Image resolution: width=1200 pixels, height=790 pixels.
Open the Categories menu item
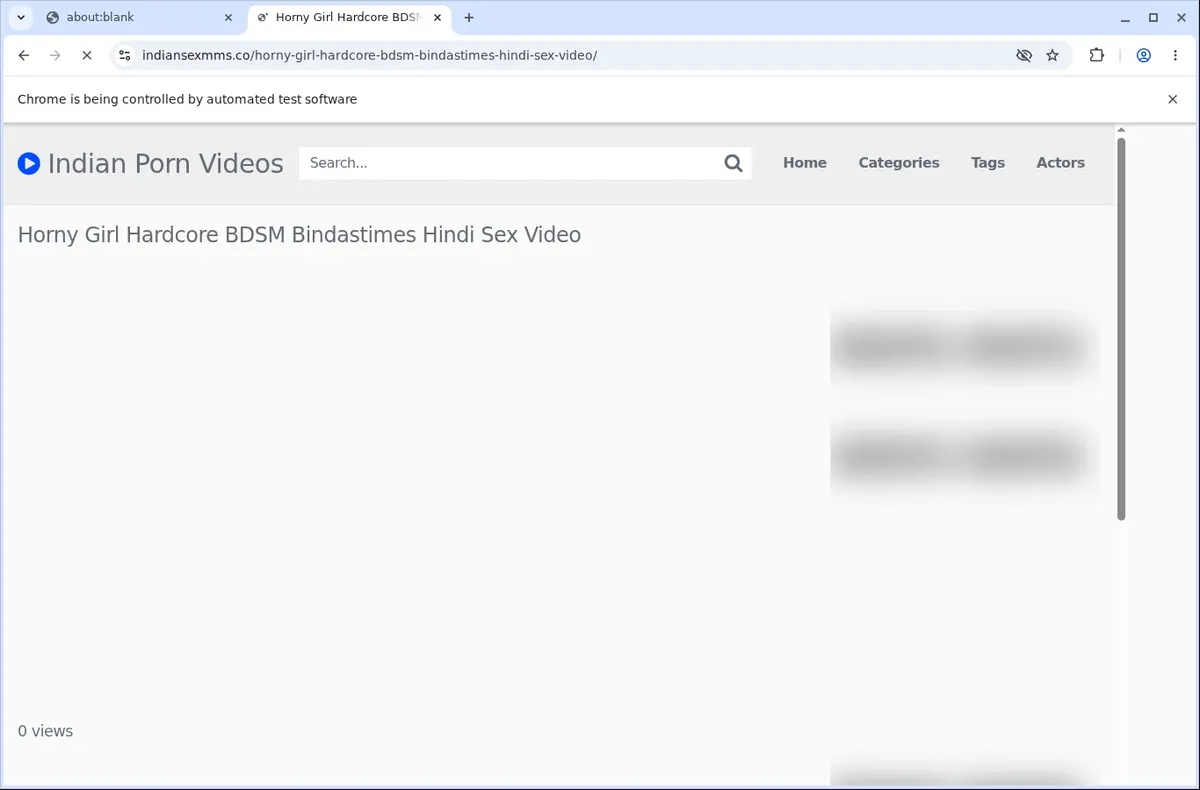899,163
